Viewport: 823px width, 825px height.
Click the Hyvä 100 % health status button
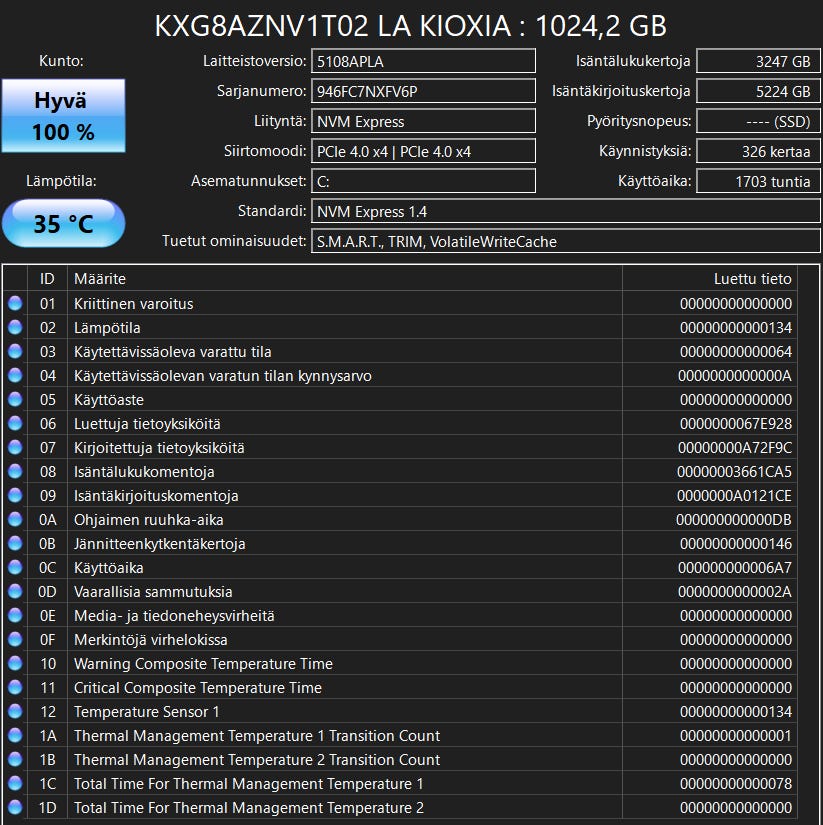64,116
